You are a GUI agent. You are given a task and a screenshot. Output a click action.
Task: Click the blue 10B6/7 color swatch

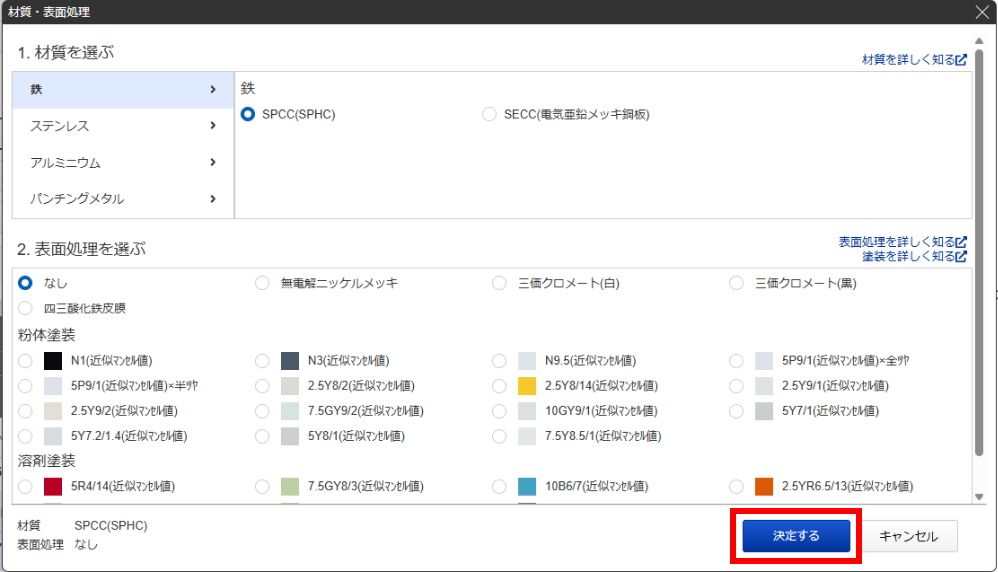[x=527, y=487]
